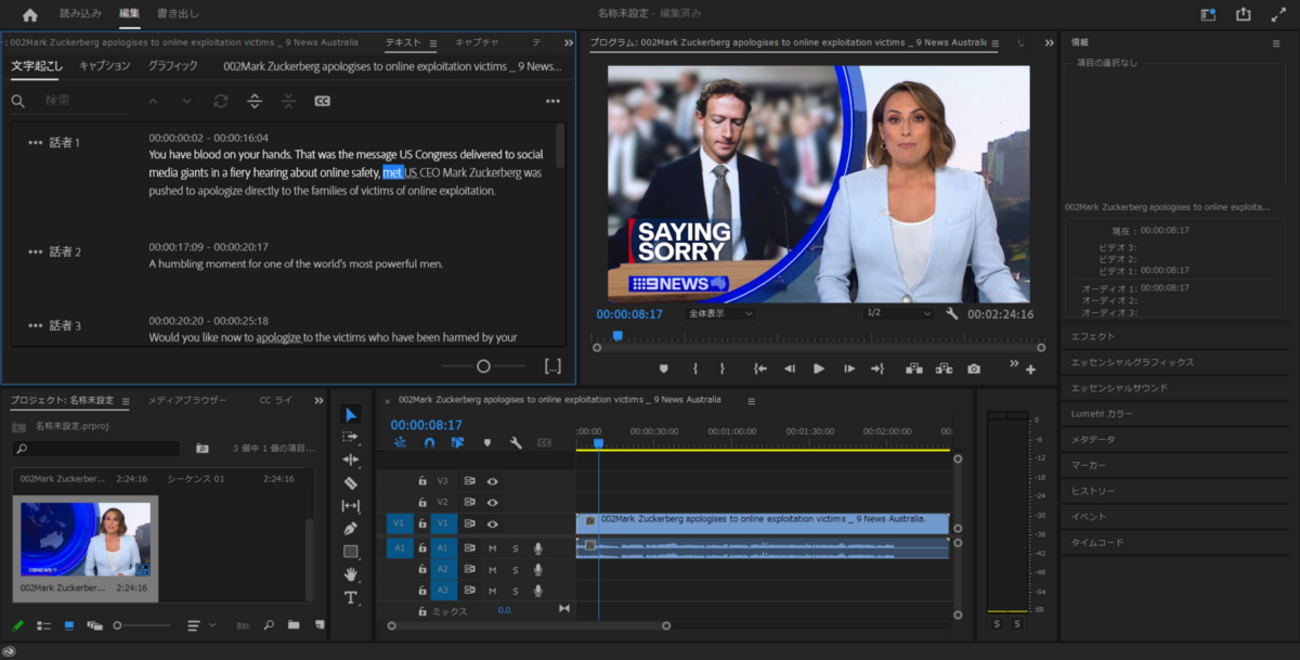
Task: Open options for speaker 話者 2
Action: [x=35, y=252]
